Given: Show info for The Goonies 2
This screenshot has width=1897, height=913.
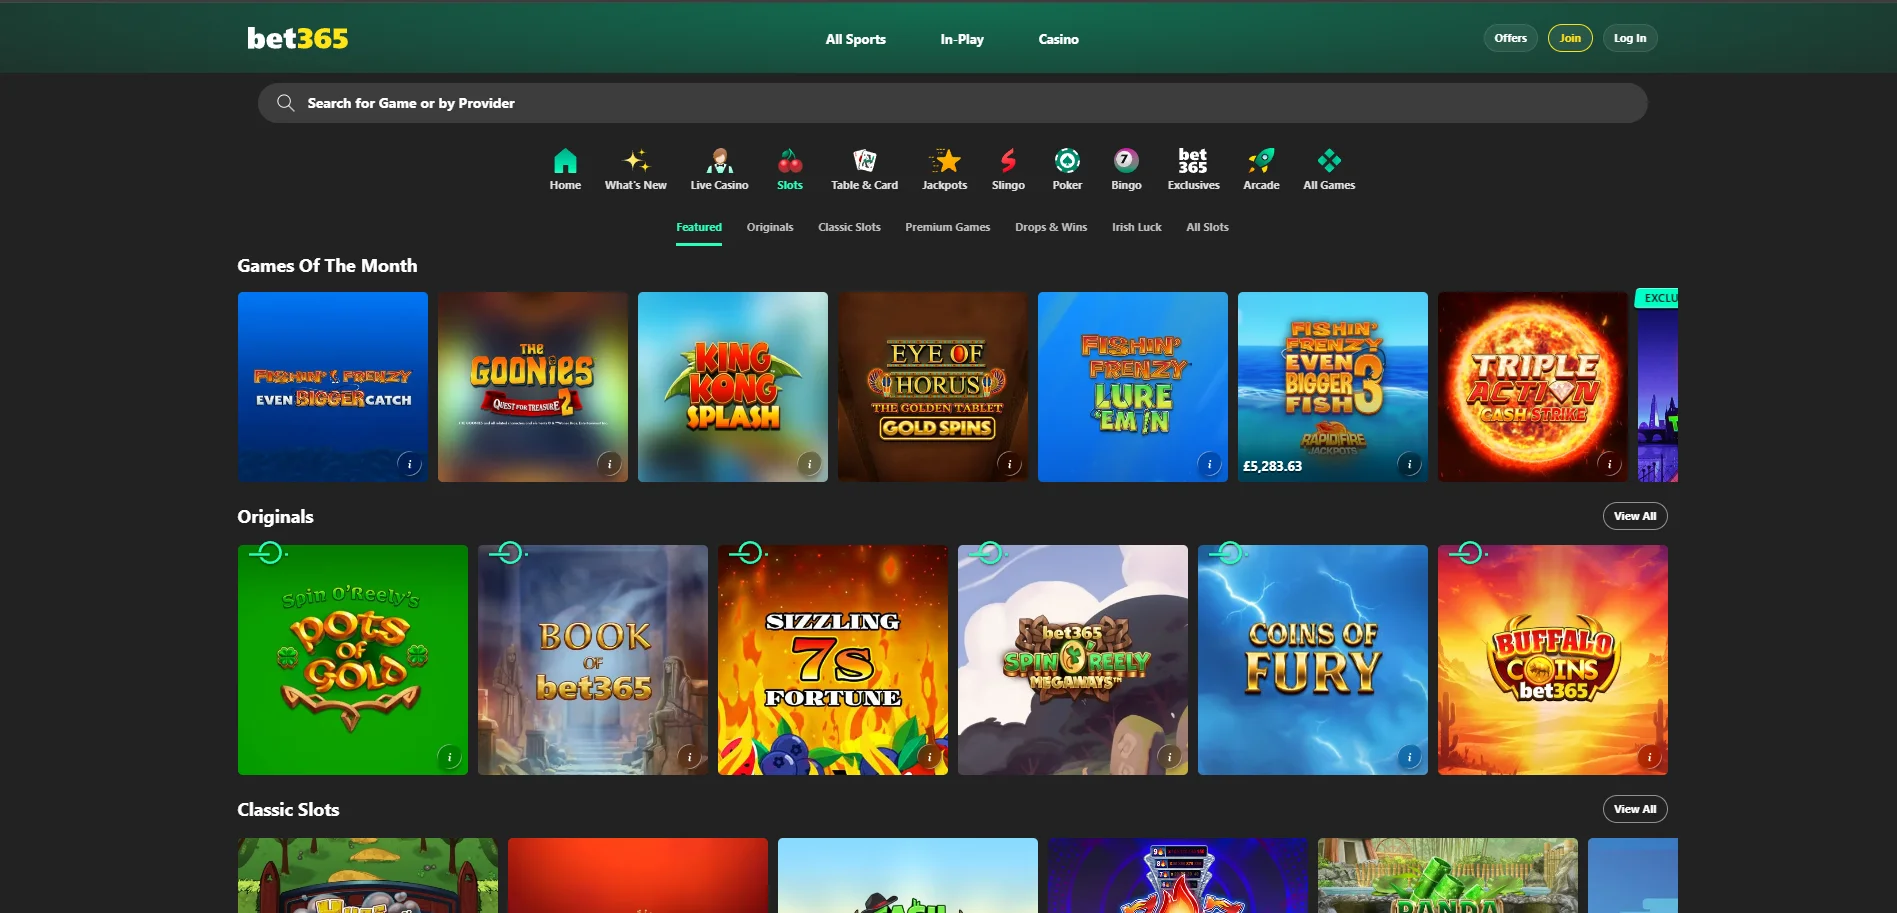Looking at the screenshot, I should pyautogui.click(x=609, y=464).
